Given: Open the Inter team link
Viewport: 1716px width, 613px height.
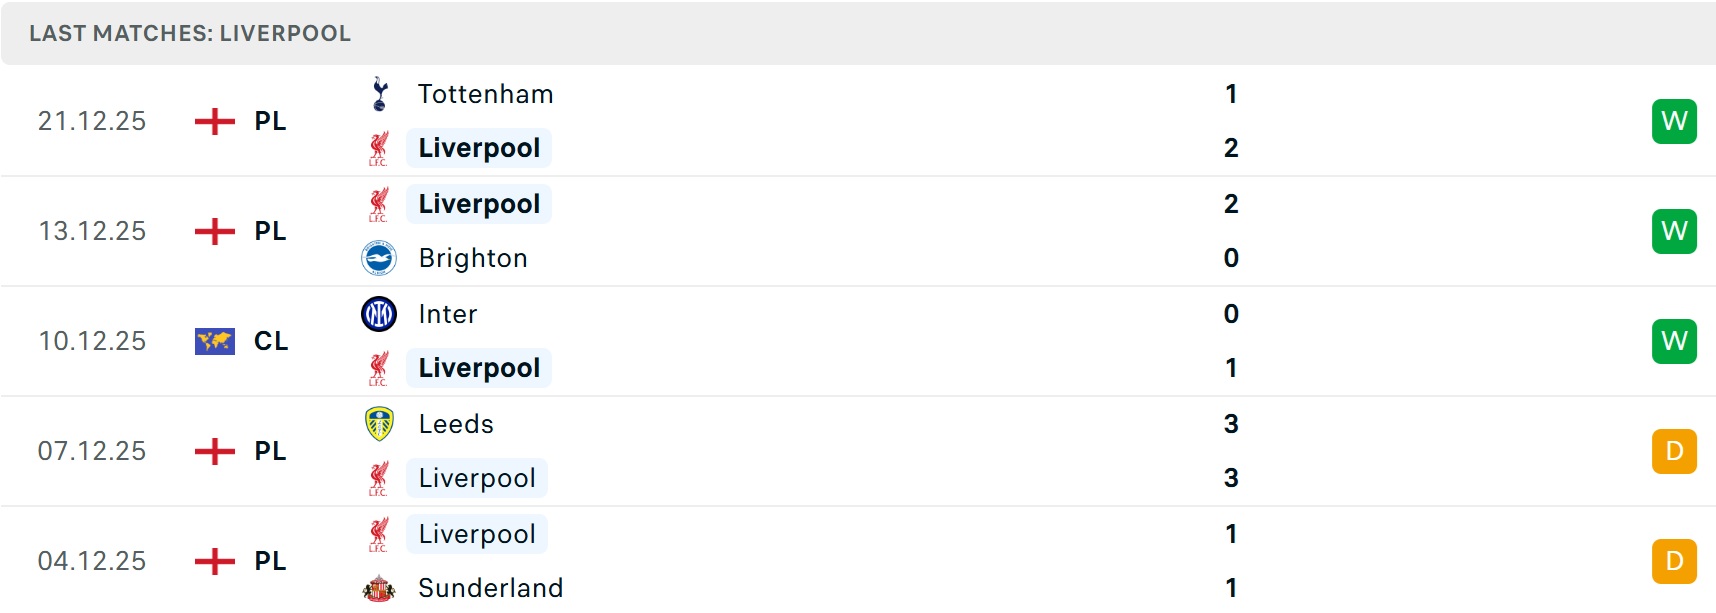Looking at the screenshot, I should tap(448, 314).
